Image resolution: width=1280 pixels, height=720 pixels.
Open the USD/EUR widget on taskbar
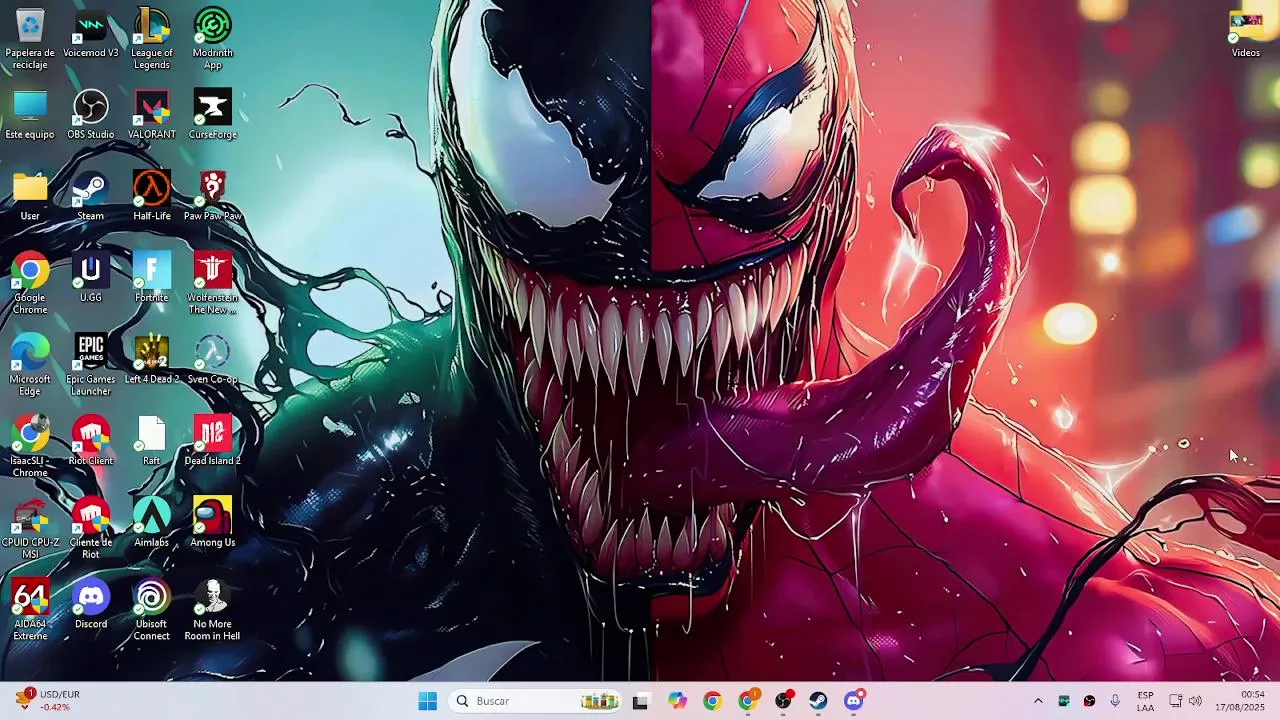[48, 701]
